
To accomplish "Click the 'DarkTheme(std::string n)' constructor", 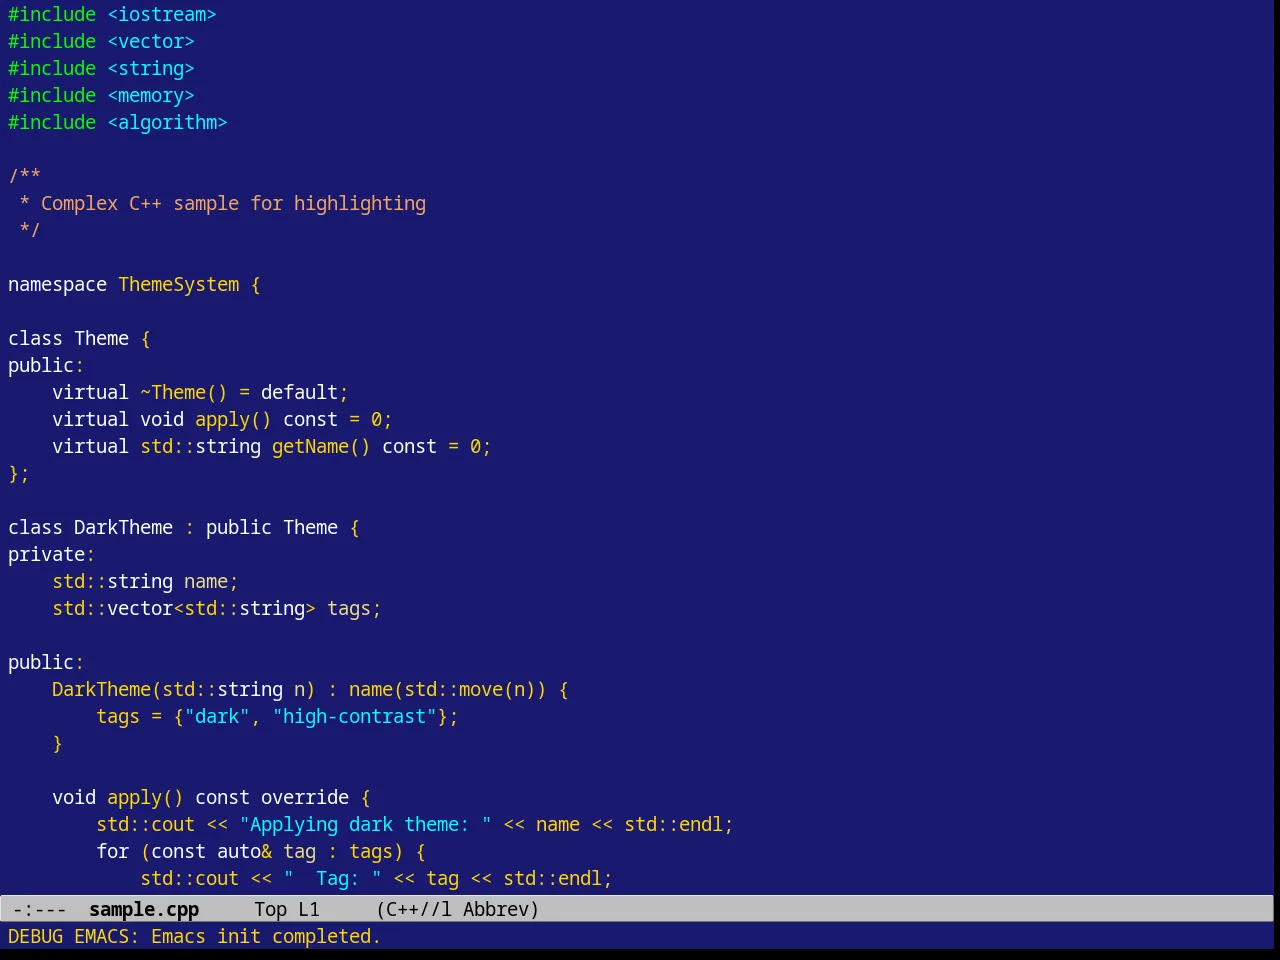I will click(184, 689).
